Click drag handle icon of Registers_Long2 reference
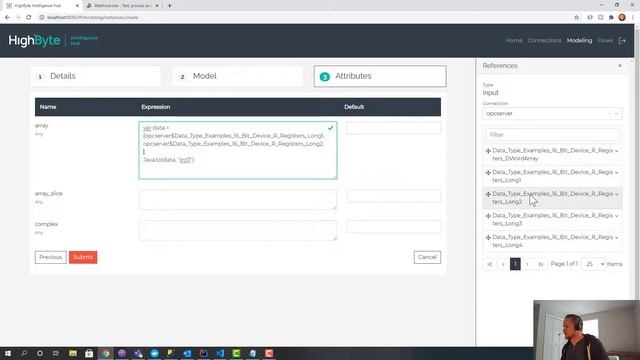The height and width of the screenshot is (360, 640). 488,194
